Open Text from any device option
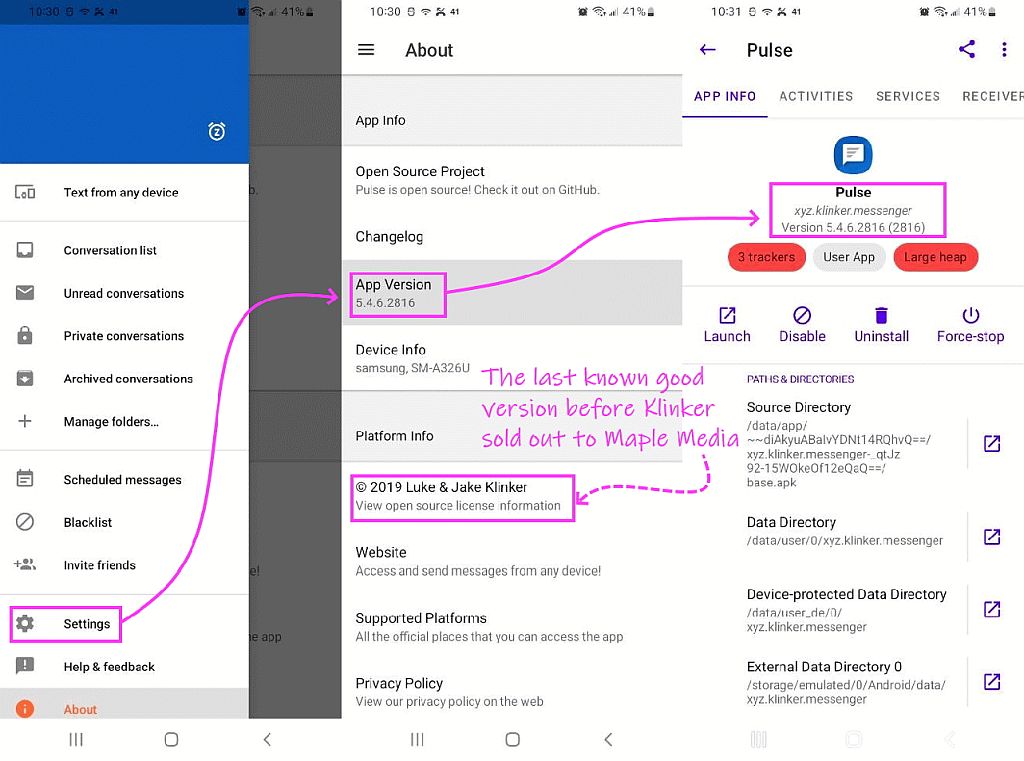 (124, 192)
